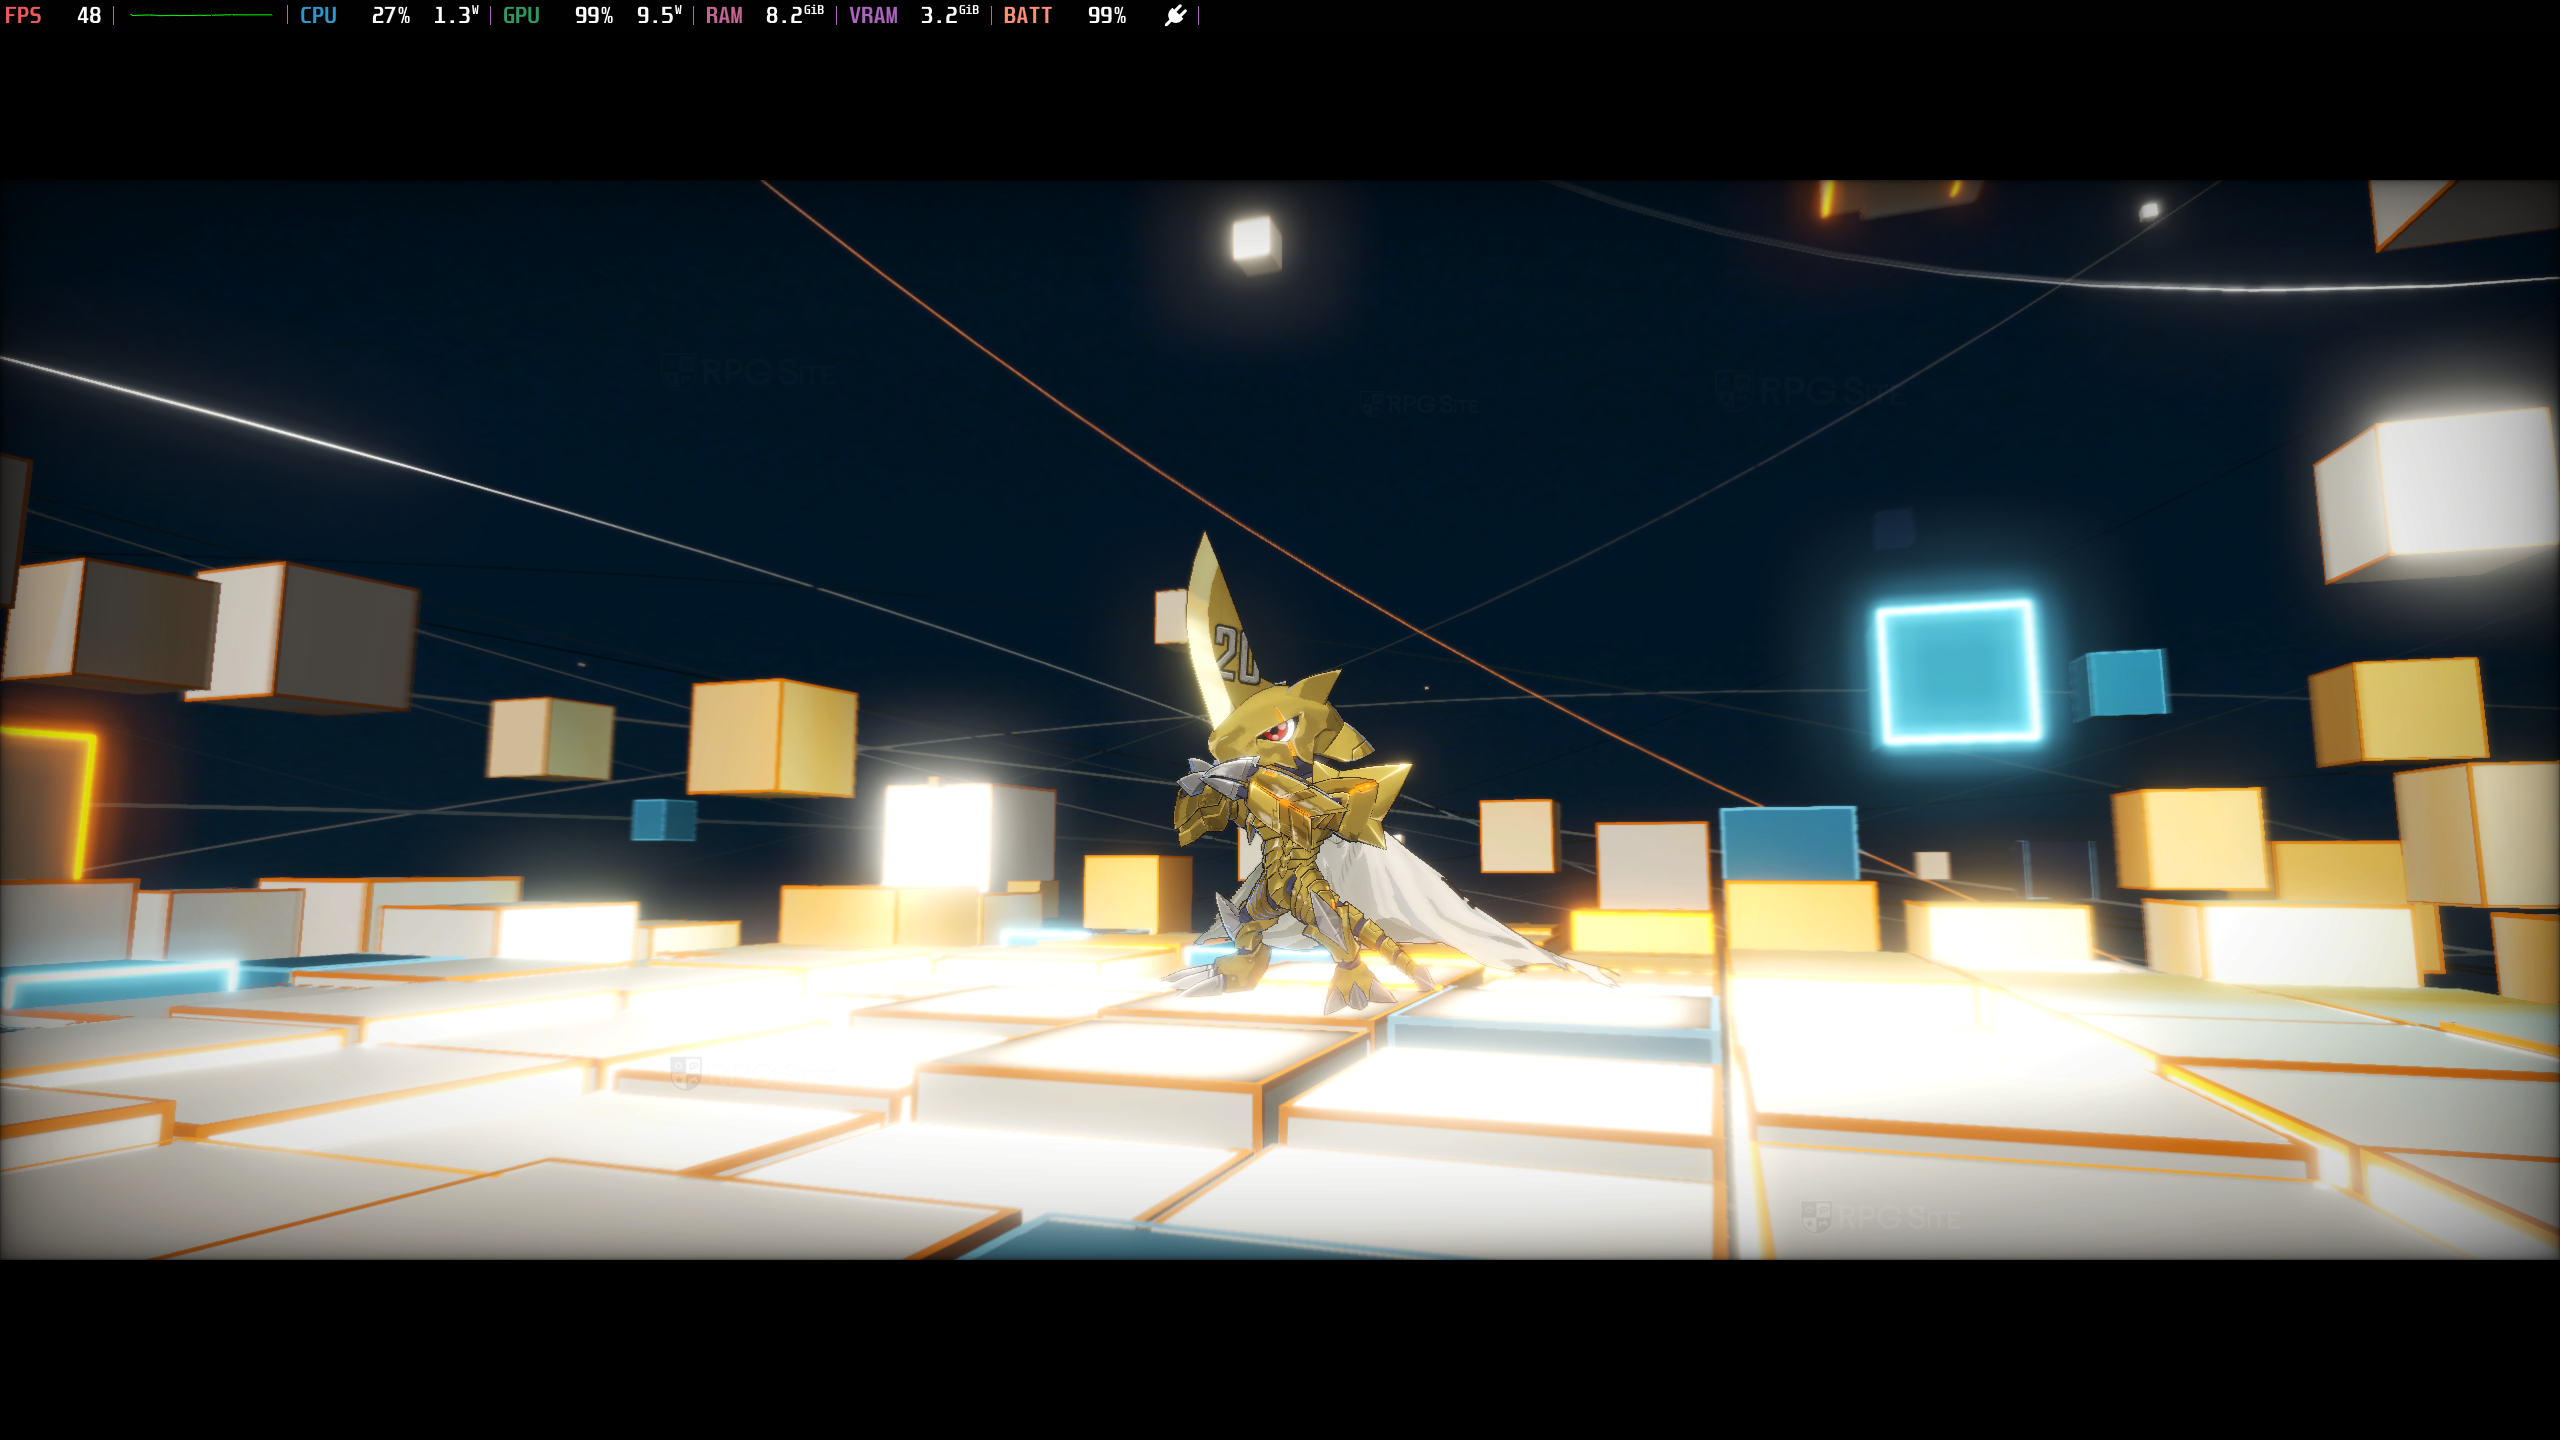The width and height of the screenshot is (2560, 1440).
Task: Click the green frametime graph line
Action: pyautogui.click(x=200, y=15)
